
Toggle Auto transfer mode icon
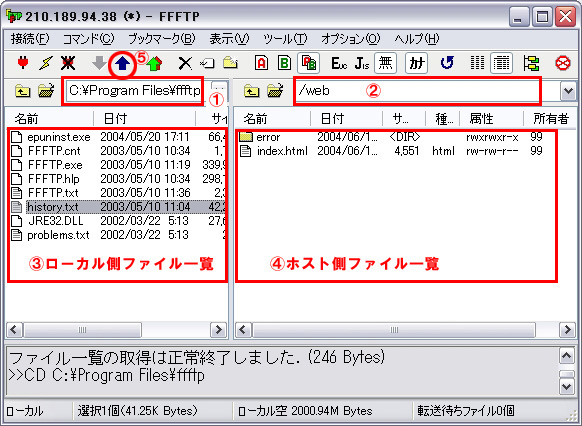[x=308, y=63]
